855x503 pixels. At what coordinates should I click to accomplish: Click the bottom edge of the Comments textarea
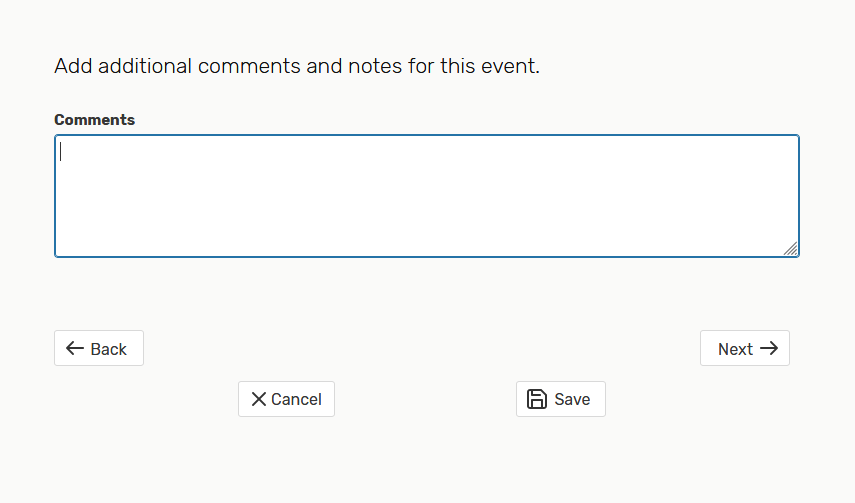click(427, 256)
